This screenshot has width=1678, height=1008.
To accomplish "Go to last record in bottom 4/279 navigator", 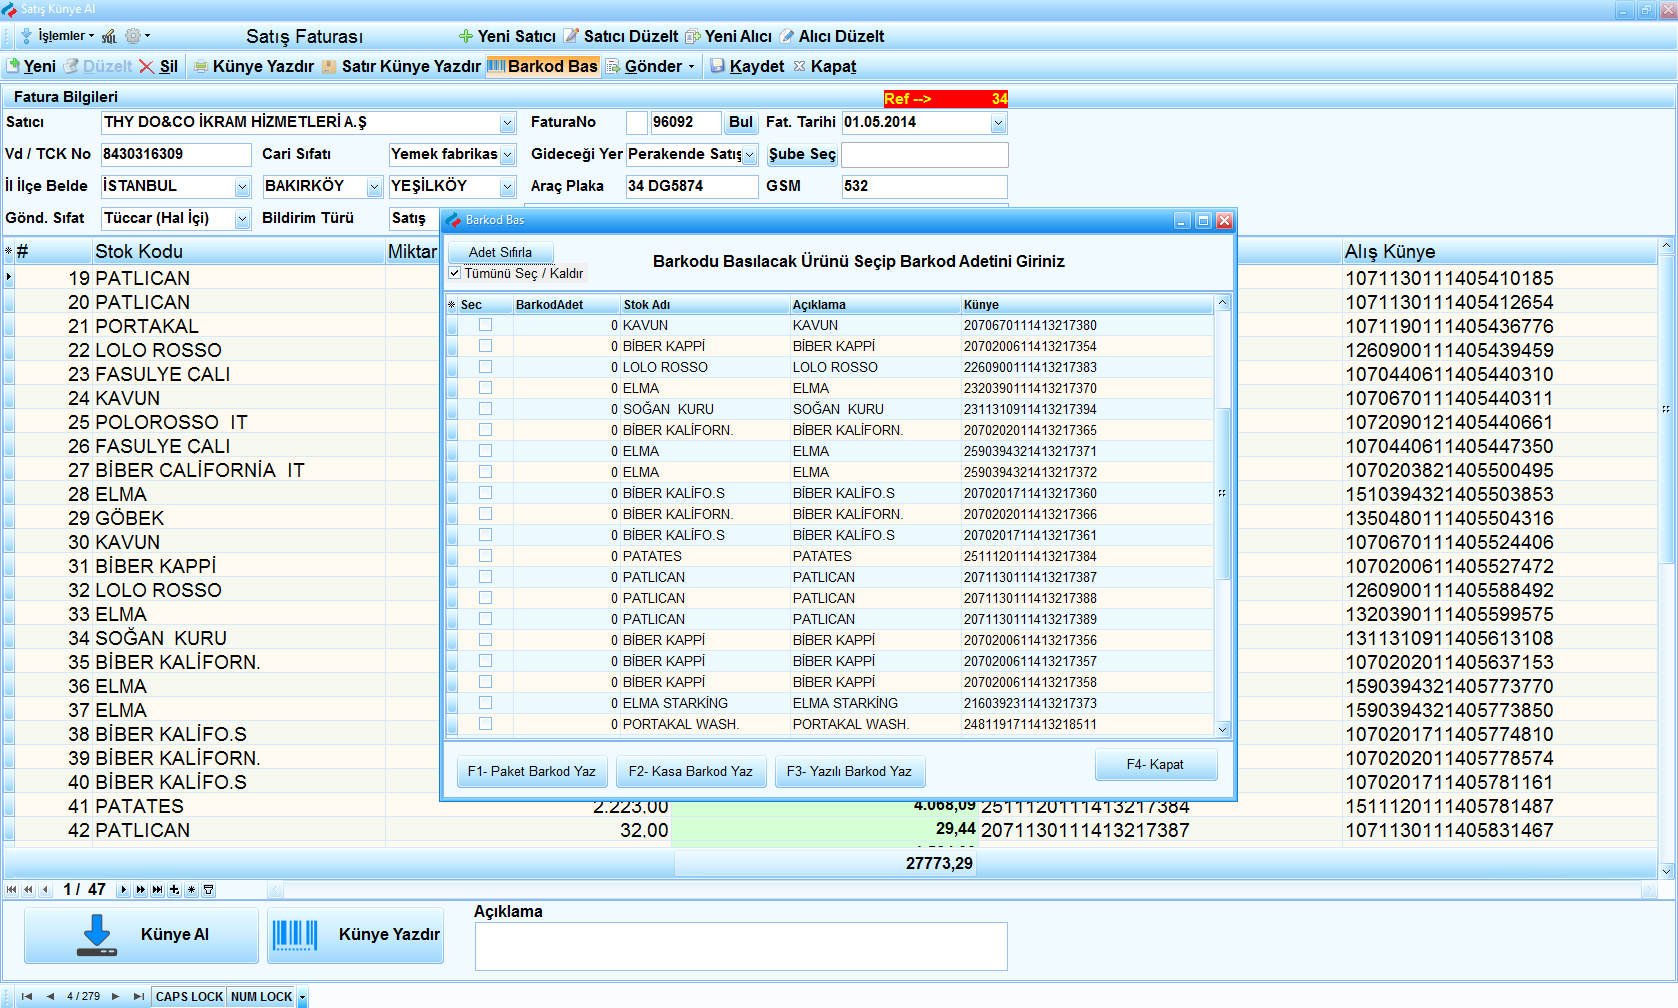I will coord(138,996).
